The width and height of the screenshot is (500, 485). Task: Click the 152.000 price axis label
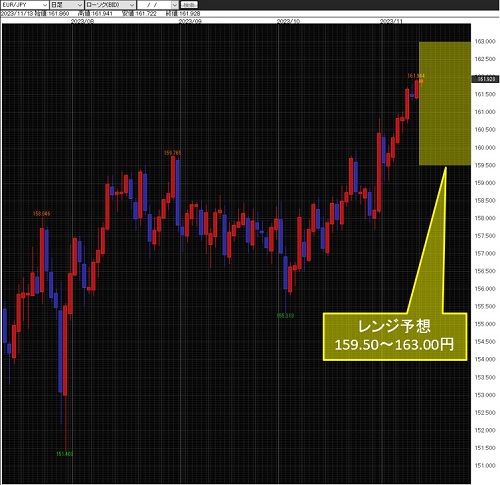coord(485,430)
